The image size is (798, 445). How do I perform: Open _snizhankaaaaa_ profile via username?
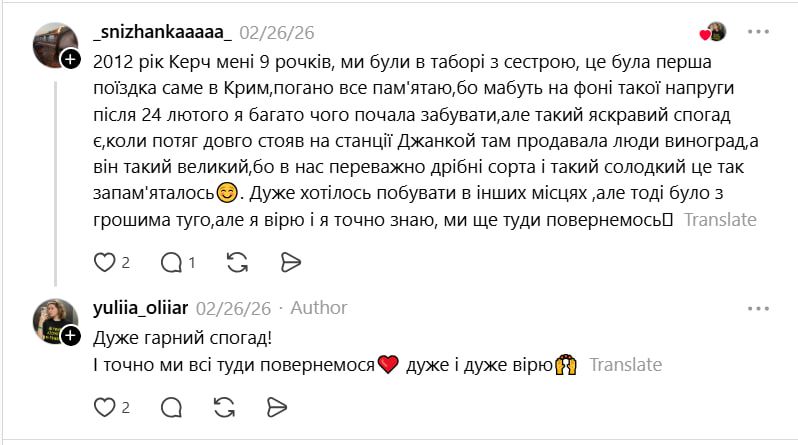[x=161, y=32]
